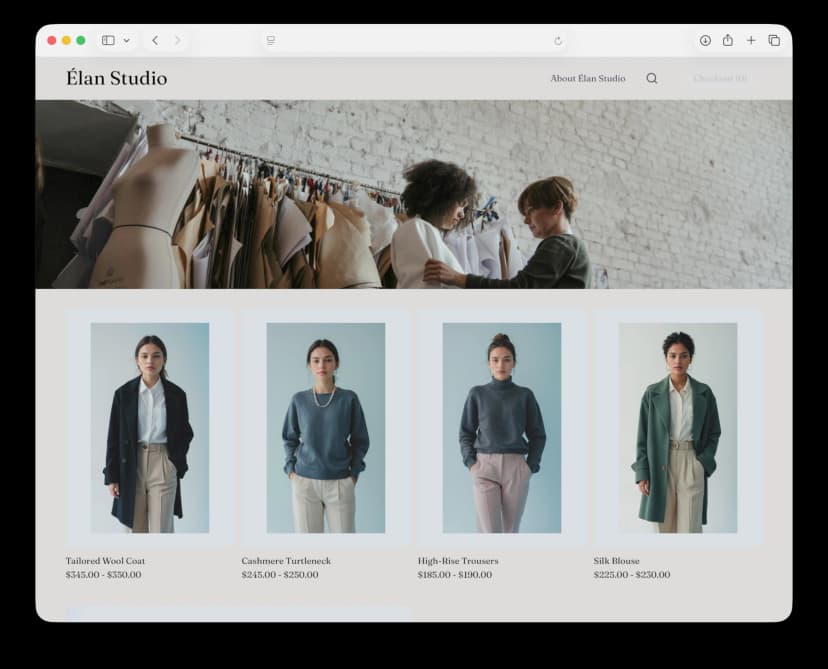Open the Share menu
The width and height of the screenshot is (828, 669).
point(728,40)
